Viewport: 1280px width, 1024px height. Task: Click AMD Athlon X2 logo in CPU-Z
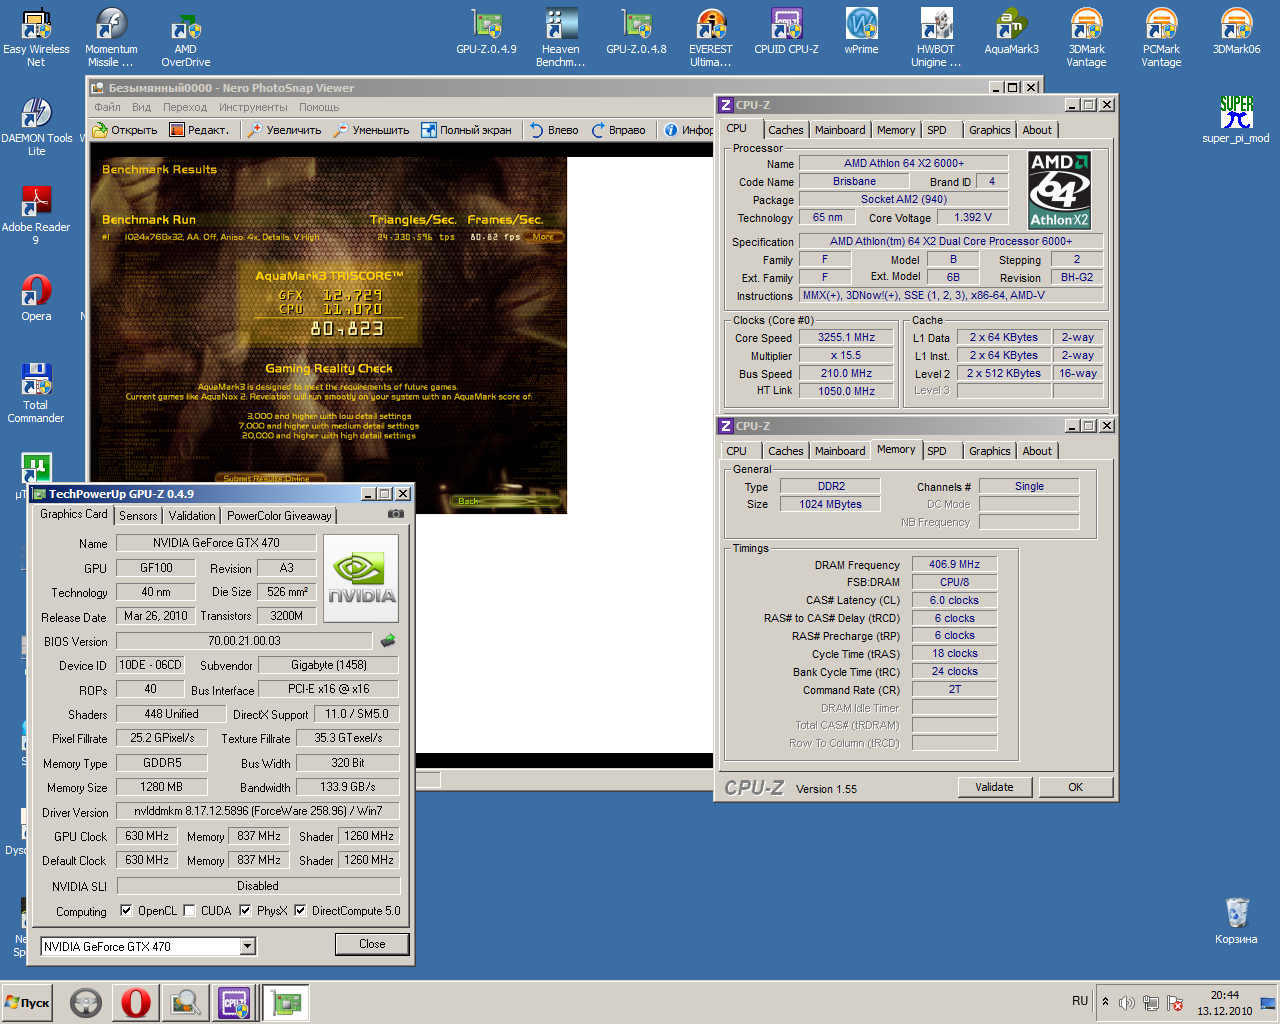point(1059,190)
